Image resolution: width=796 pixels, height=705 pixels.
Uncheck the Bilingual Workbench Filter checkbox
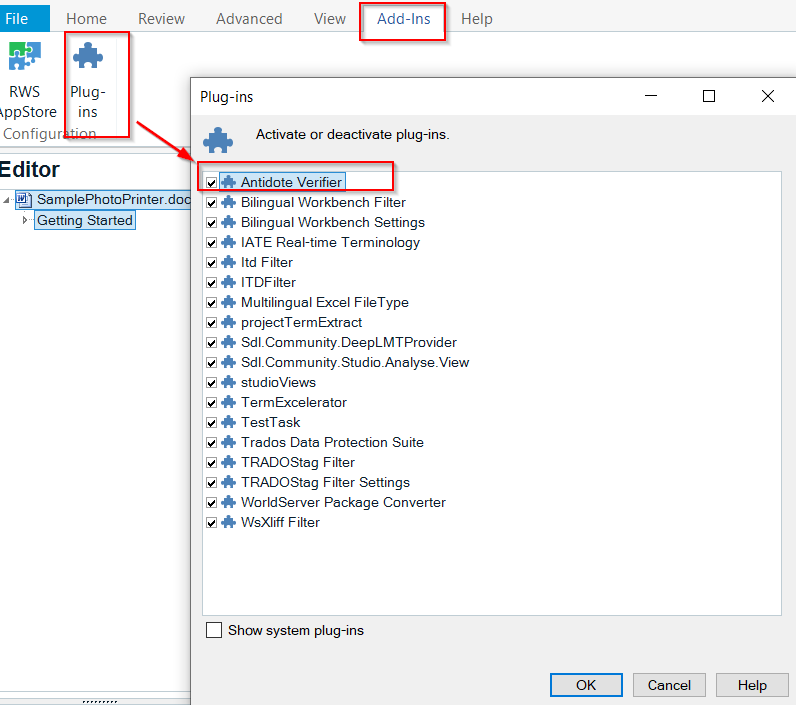212,203
